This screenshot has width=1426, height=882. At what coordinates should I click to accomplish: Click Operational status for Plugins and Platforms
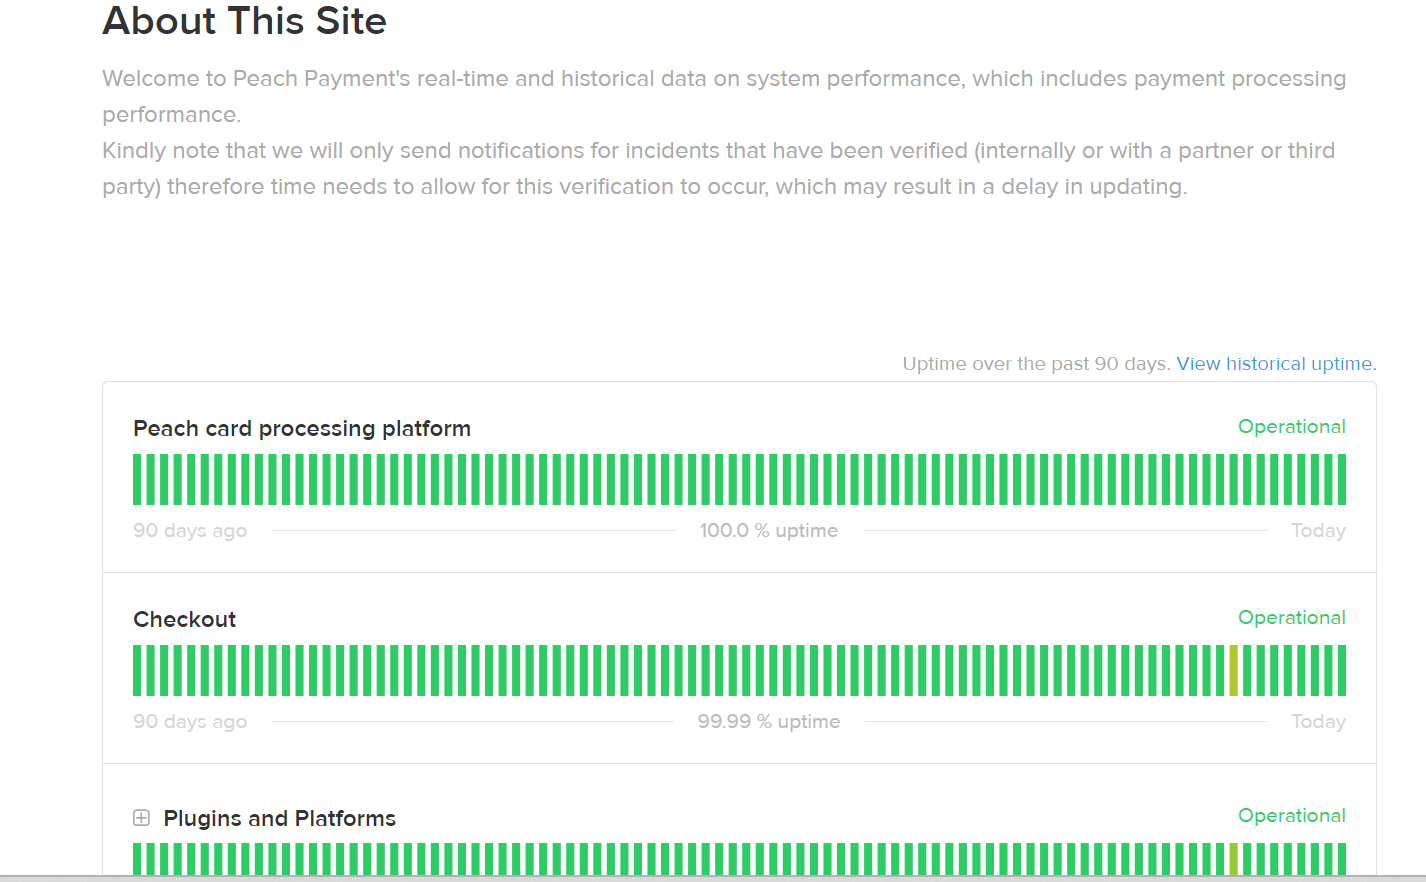click(x=1292, y=816)
